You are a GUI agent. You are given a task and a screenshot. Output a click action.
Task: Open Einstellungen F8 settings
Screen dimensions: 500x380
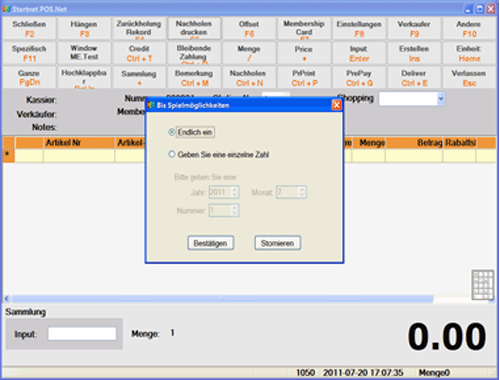pyautogui.click(x=359, y=29)
